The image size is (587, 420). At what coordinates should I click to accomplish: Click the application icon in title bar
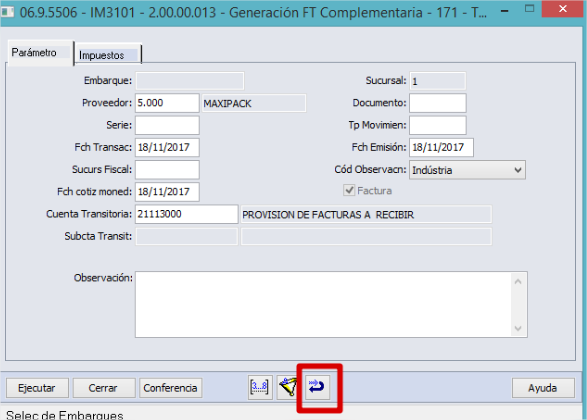tap(7, 12)
